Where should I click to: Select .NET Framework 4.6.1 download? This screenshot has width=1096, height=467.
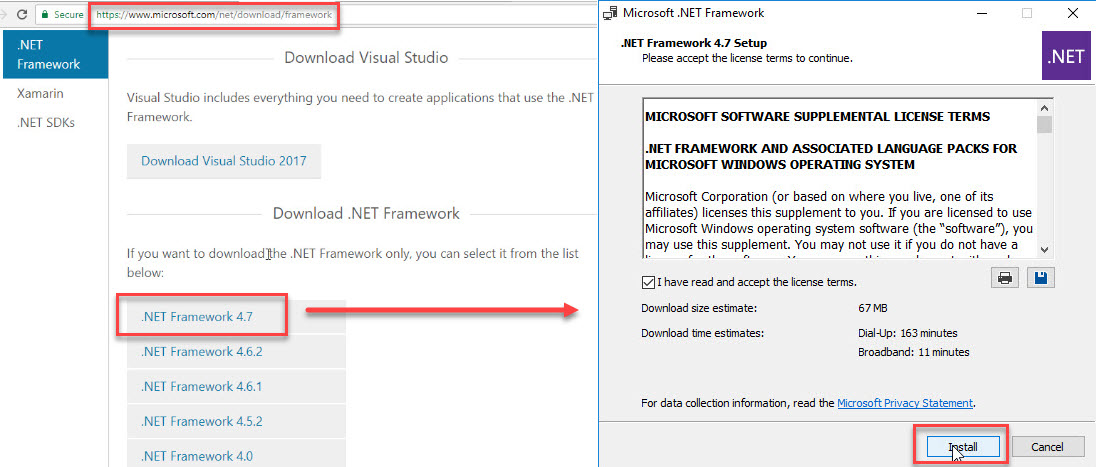(236, 387)
